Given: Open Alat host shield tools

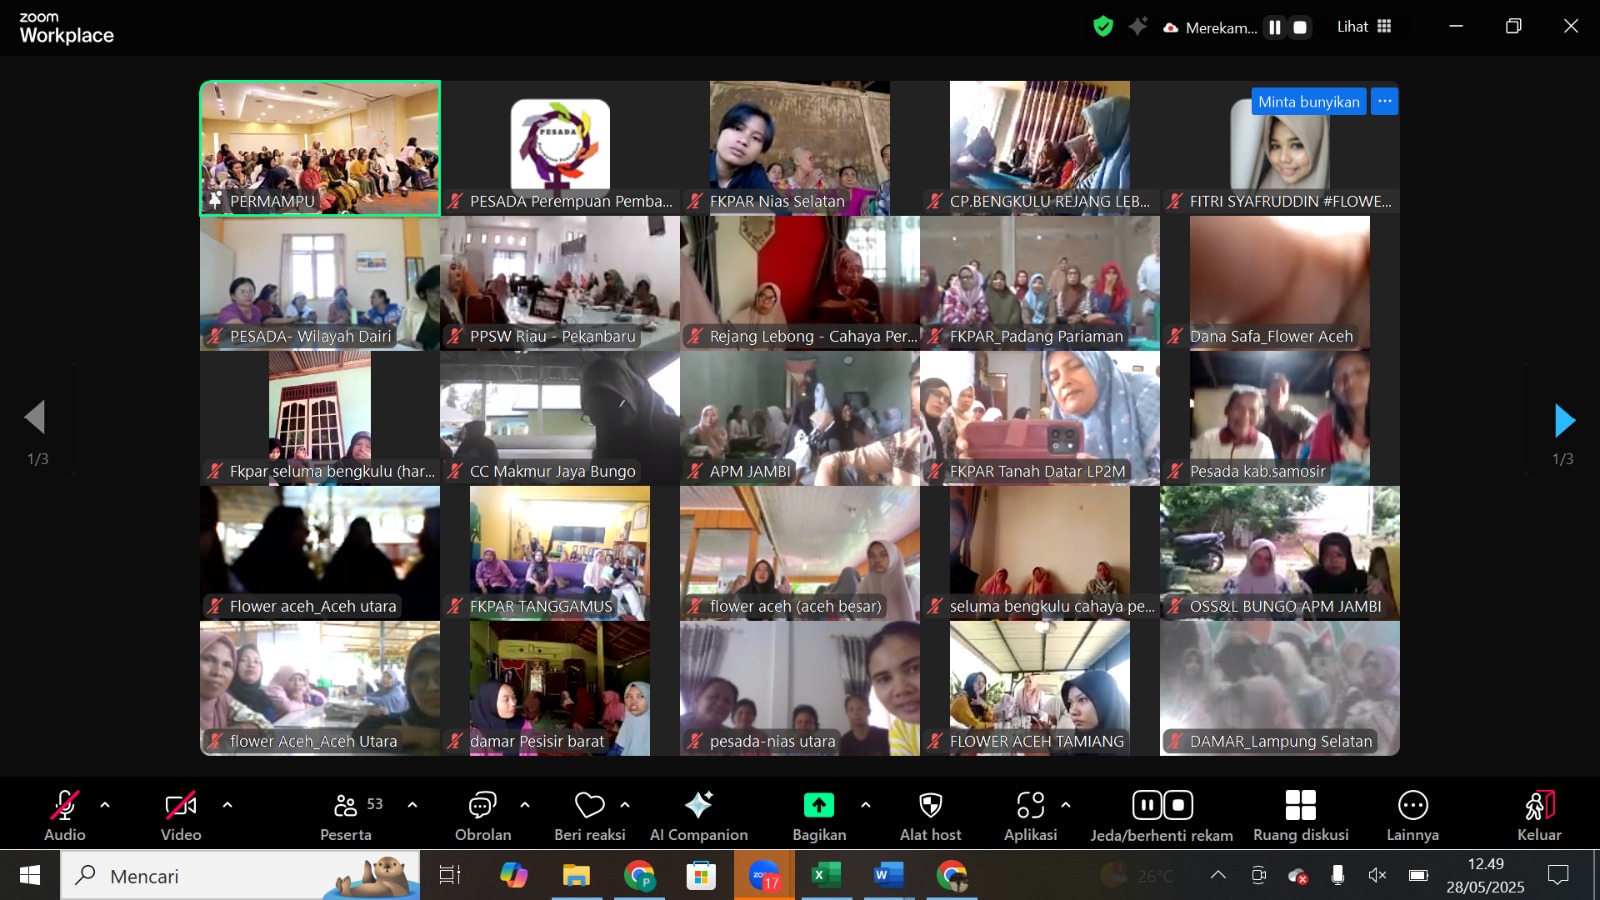Looking at the screenshot, I should pos(930,815).
